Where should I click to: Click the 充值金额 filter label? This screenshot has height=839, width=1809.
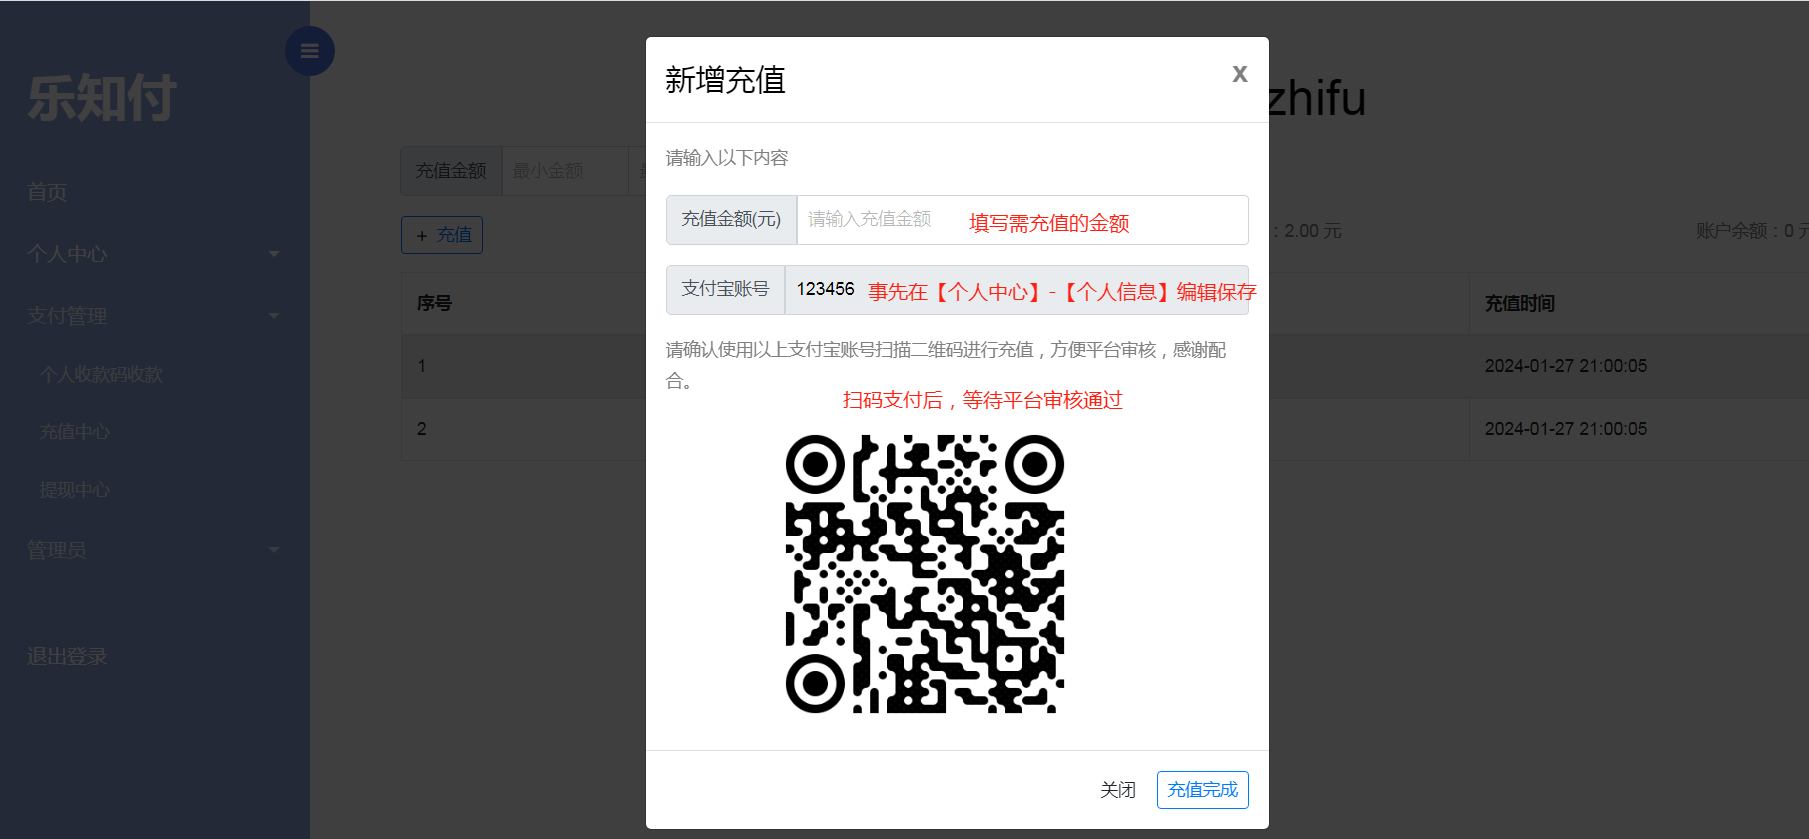[x=451, y=171]
